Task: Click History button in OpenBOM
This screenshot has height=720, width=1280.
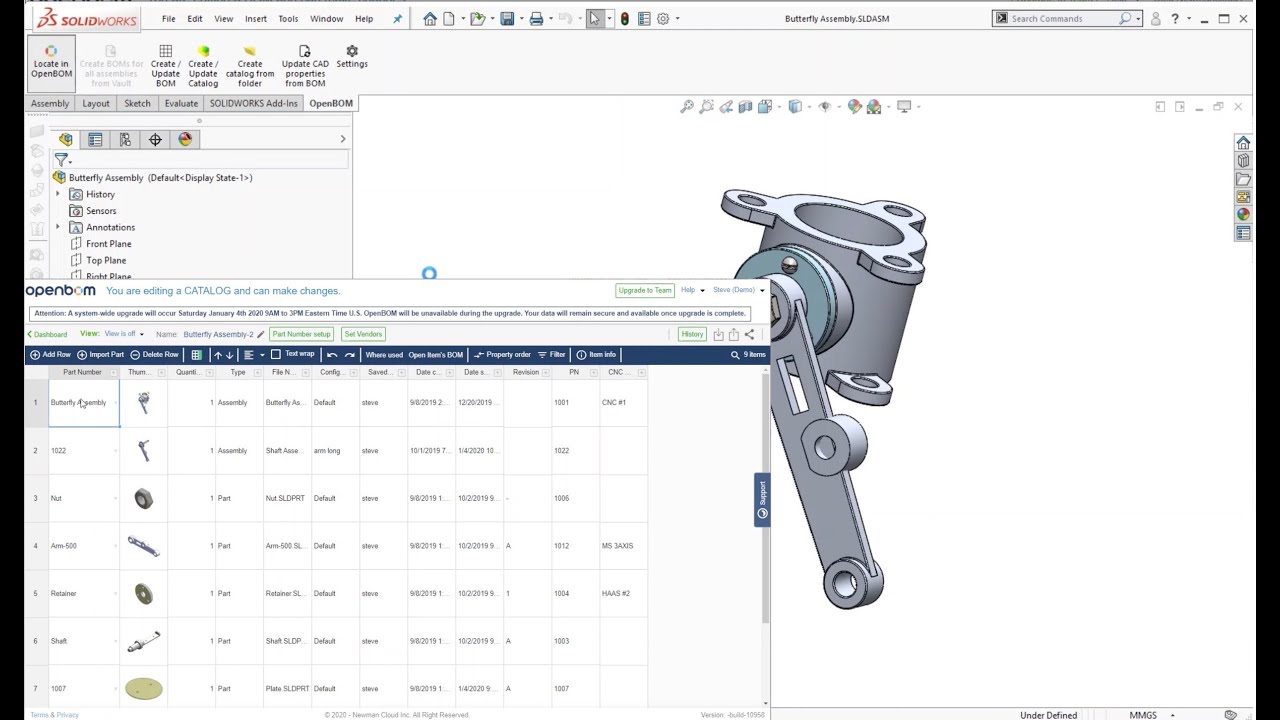Action: 692,334
